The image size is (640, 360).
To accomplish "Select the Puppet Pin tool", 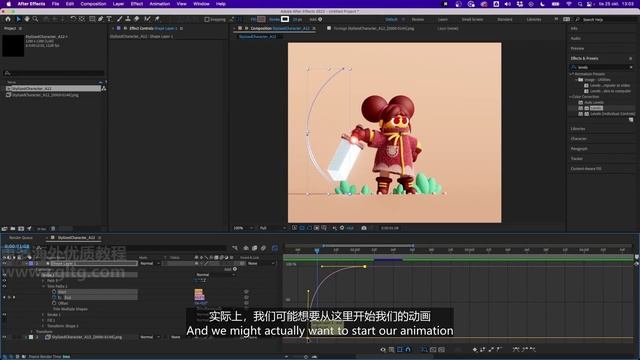I will pyautogui.click(x=157, y=19).
